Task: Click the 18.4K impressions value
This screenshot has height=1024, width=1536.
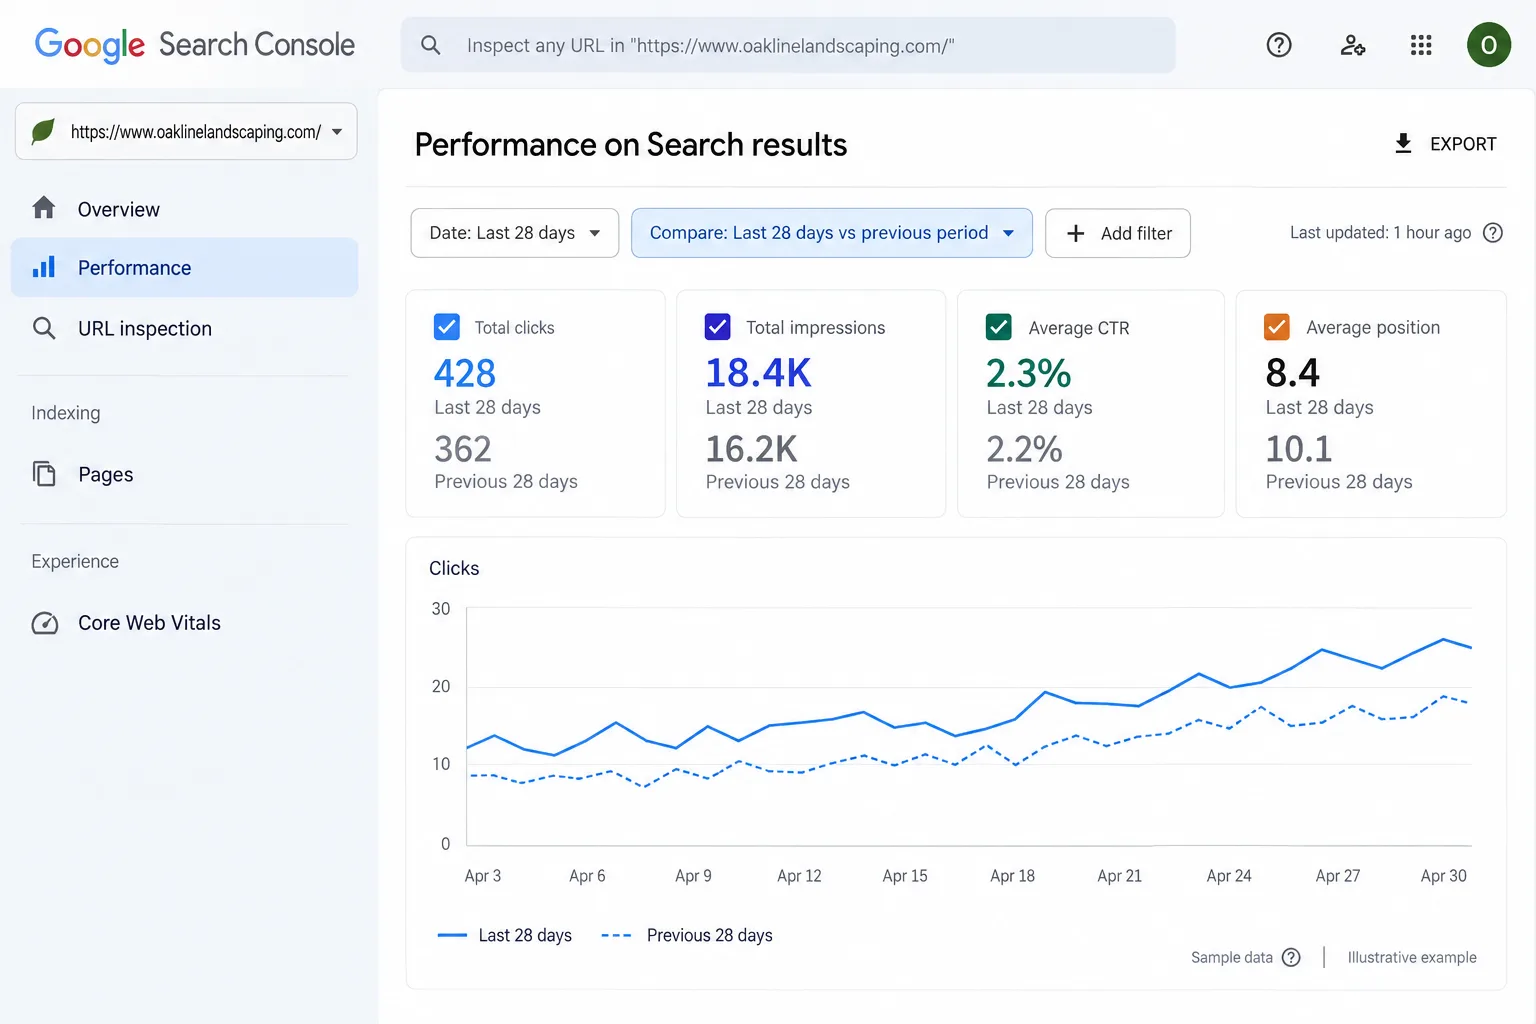Action: (x=759, y=373)
